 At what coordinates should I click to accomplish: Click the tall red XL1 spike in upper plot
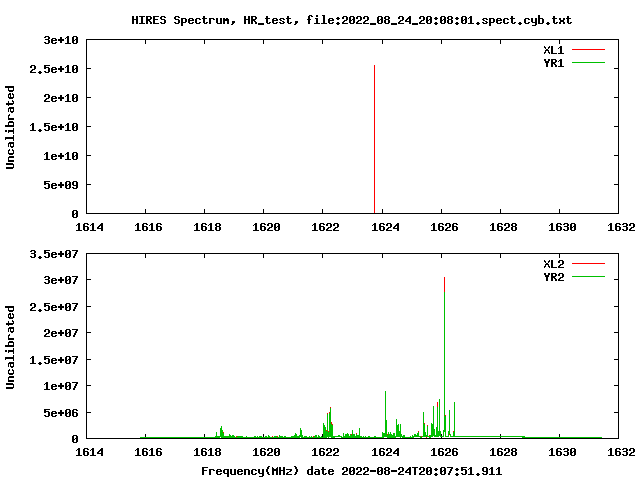tap(374, 139)
